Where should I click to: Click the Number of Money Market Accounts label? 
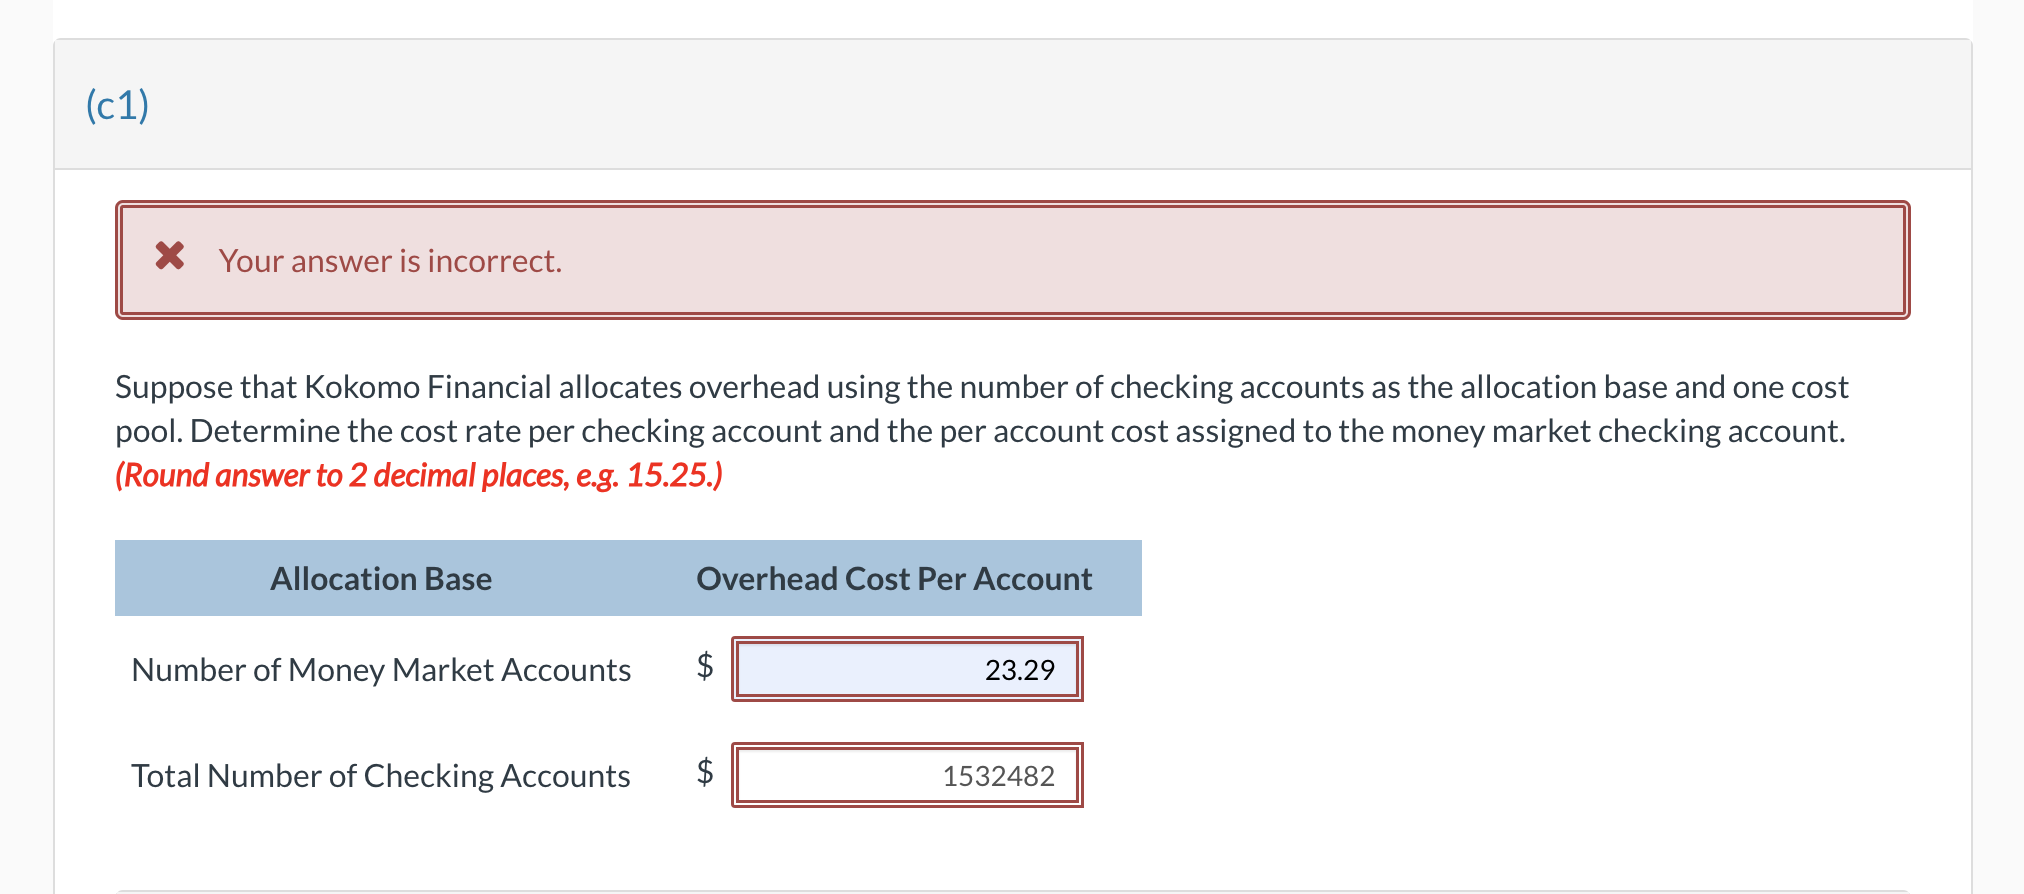pos(380,670)
